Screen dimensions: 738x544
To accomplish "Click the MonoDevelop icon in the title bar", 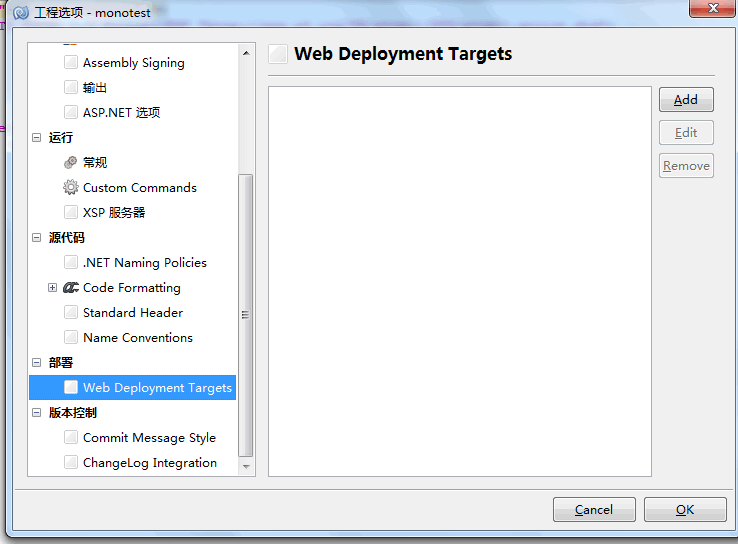I will tap(21, 13).
